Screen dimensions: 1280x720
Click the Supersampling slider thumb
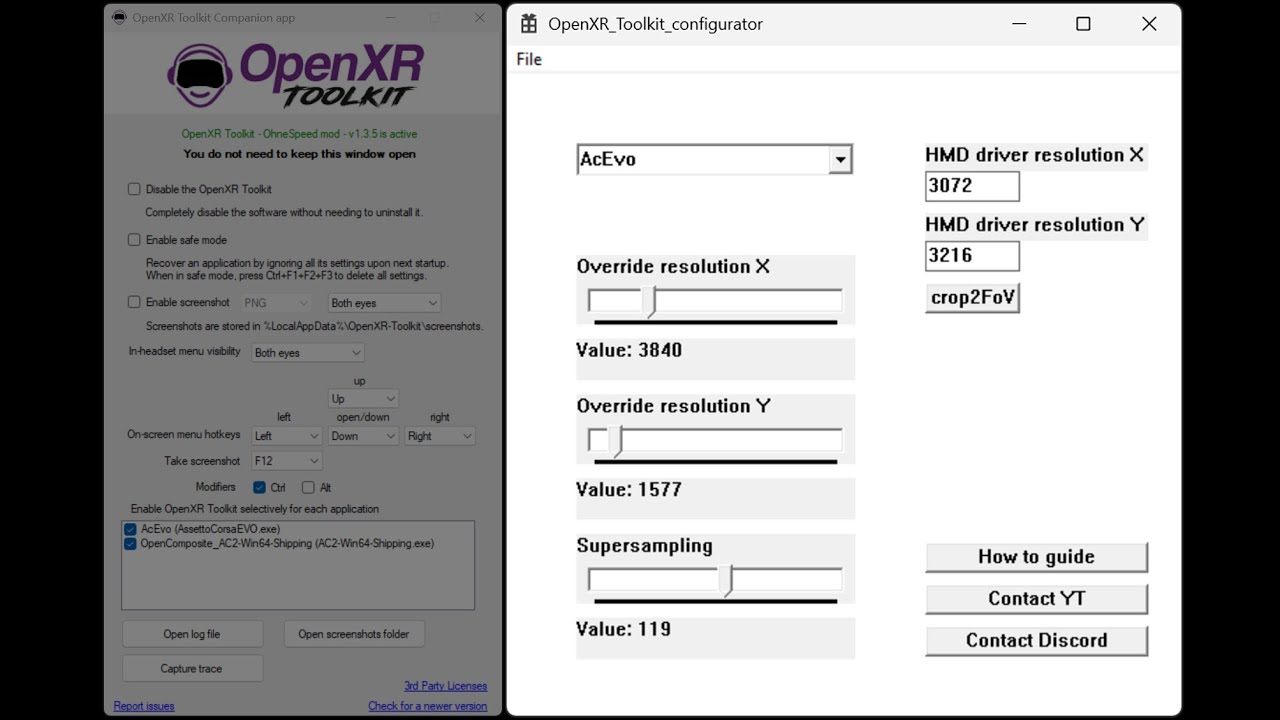point(728,581)
